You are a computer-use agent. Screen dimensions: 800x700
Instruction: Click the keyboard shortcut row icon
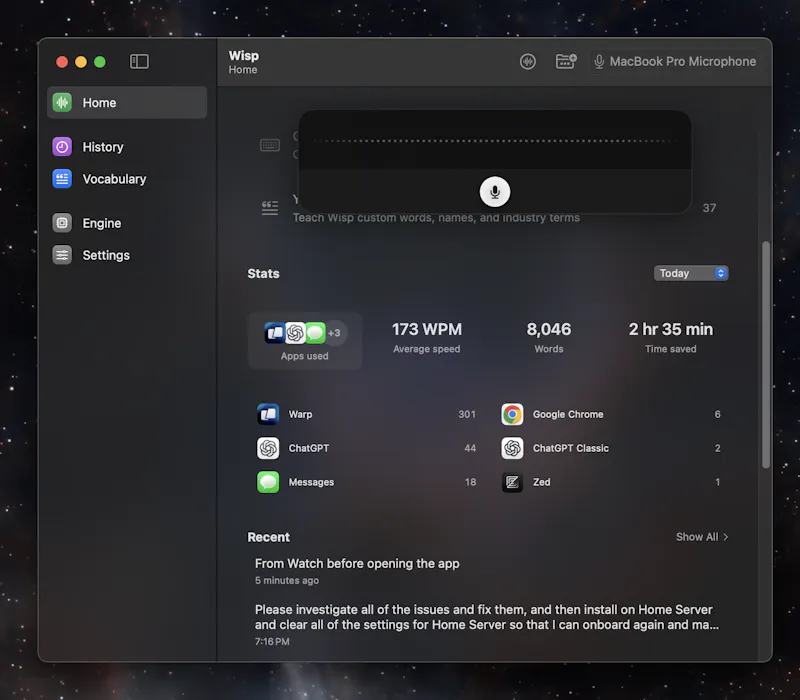tap(270, 145)
